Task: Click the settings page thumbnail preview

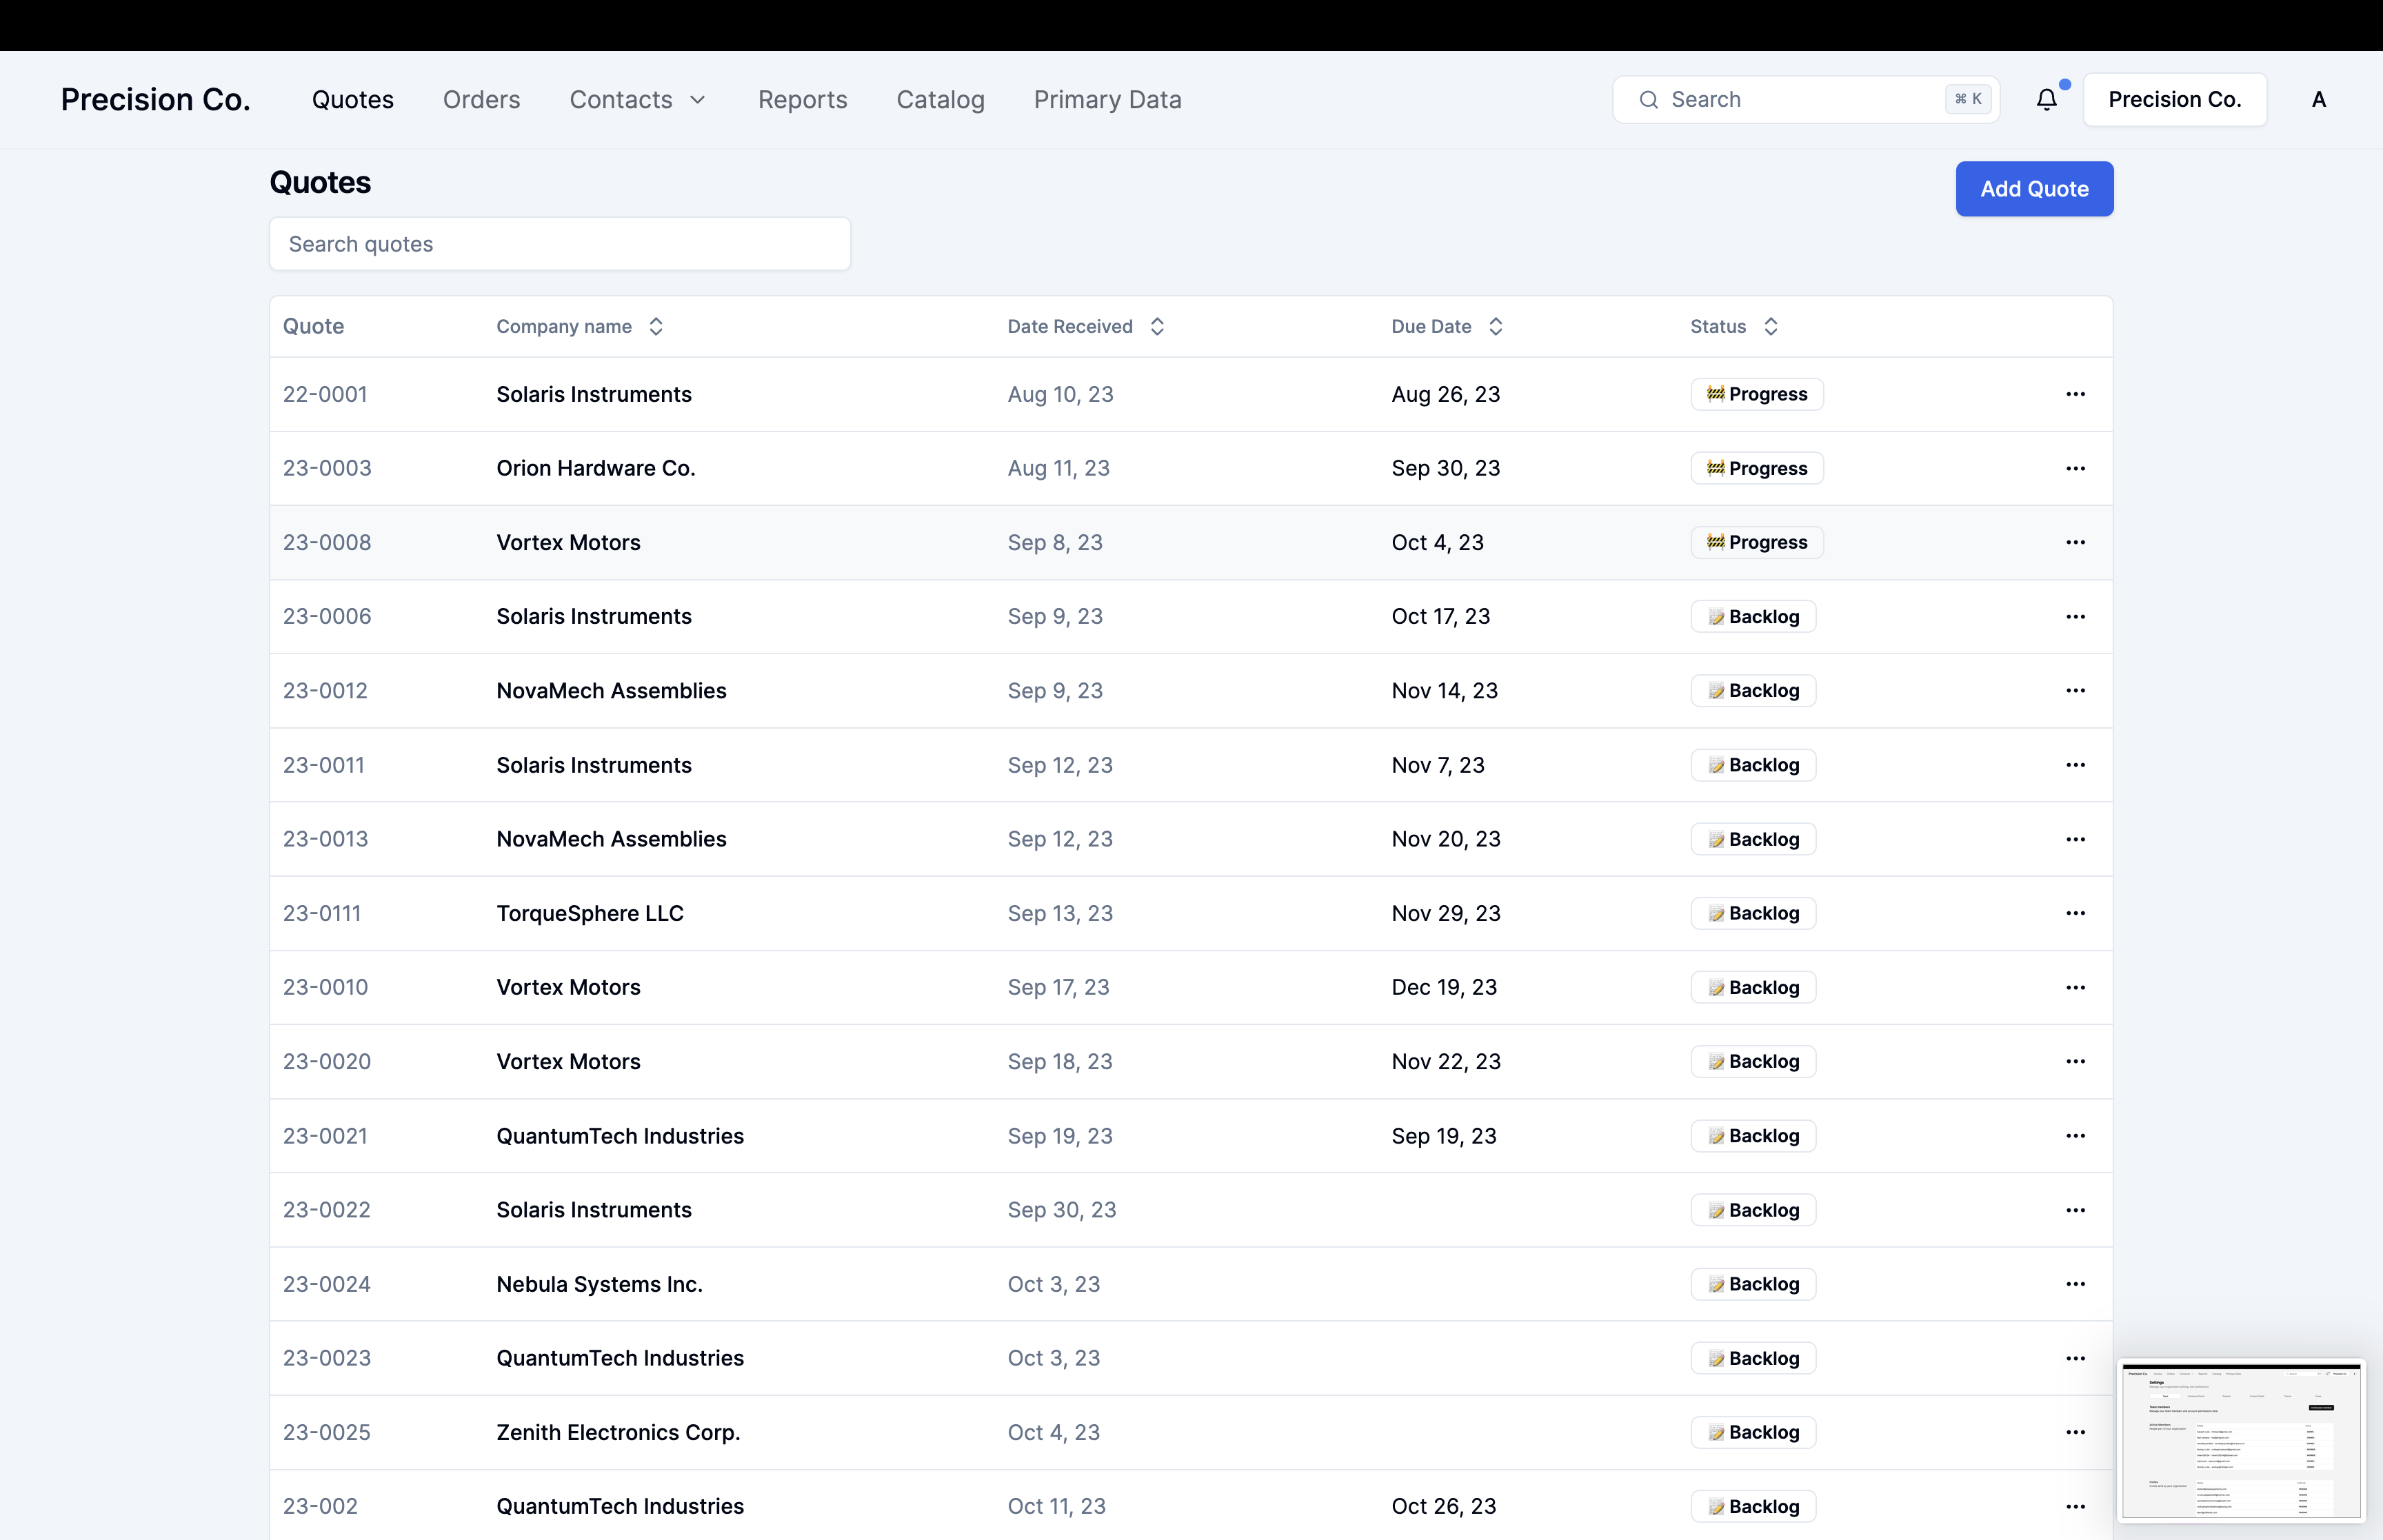Action: [2240, 1440]
